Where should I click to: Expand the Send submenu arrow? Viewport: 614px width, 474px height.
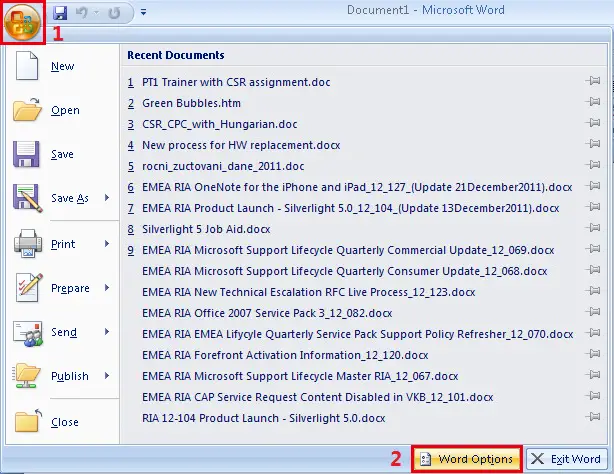coord(107,332)
